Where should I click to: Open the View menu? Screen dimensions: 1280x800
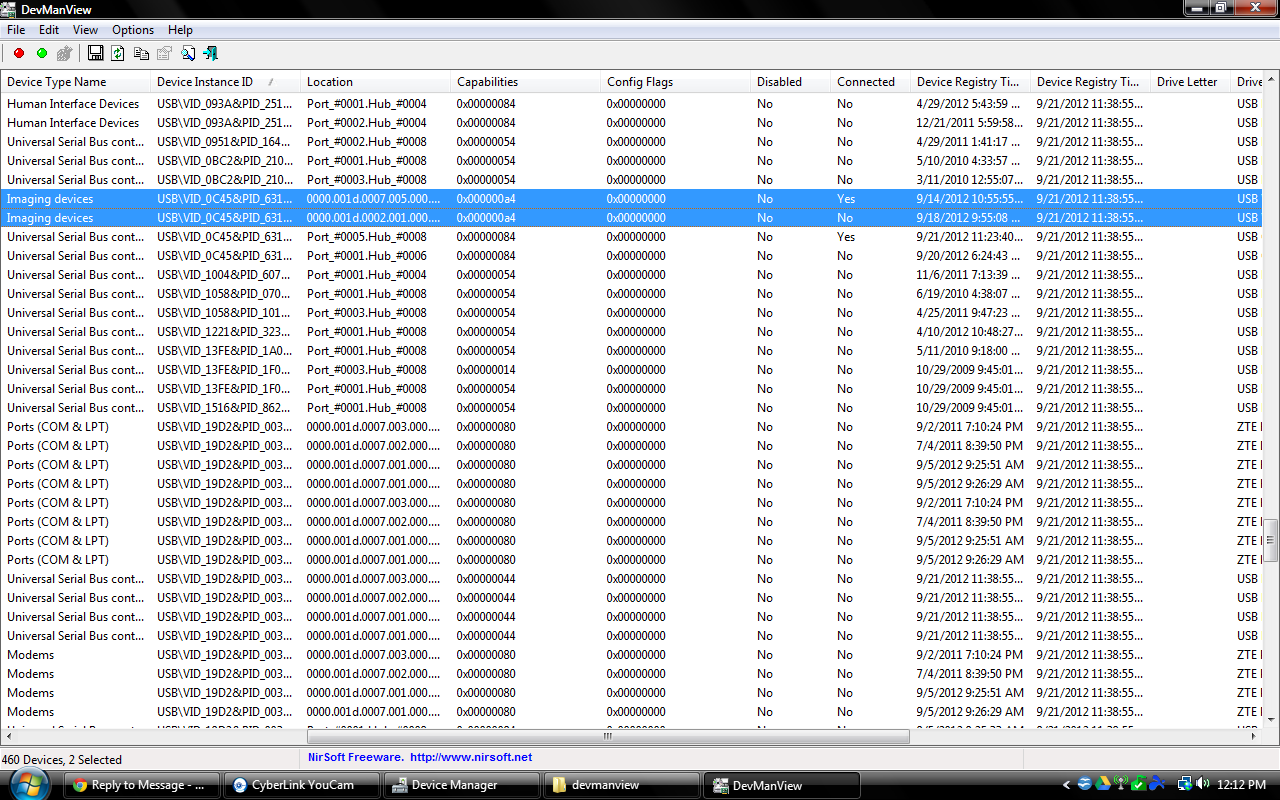(85, 30)
